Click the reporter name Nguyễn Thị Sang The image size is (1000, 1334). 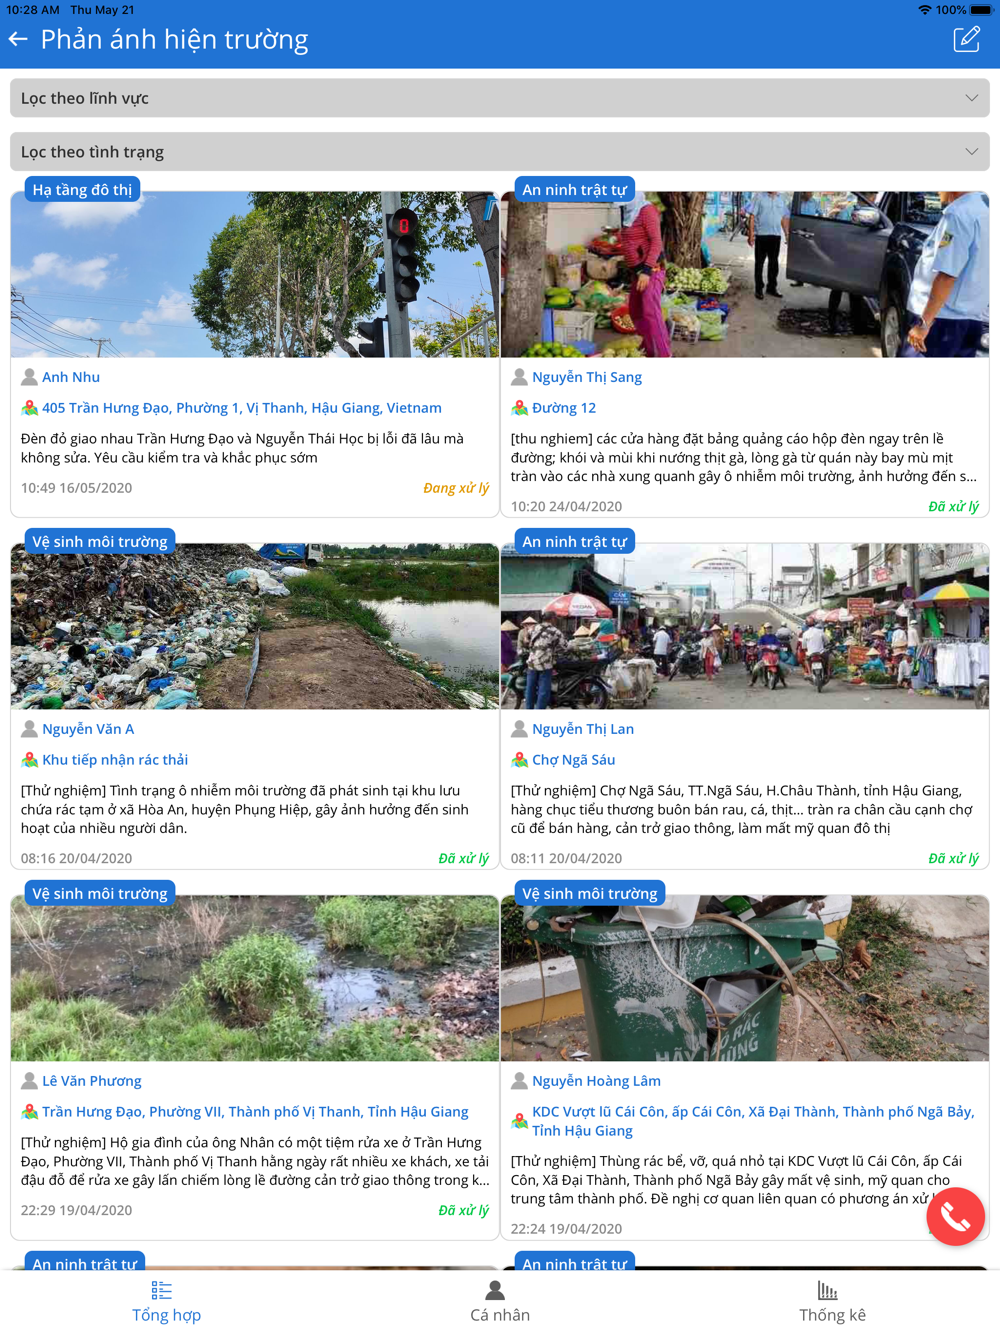pyautogui.click(x=587, y=377)
